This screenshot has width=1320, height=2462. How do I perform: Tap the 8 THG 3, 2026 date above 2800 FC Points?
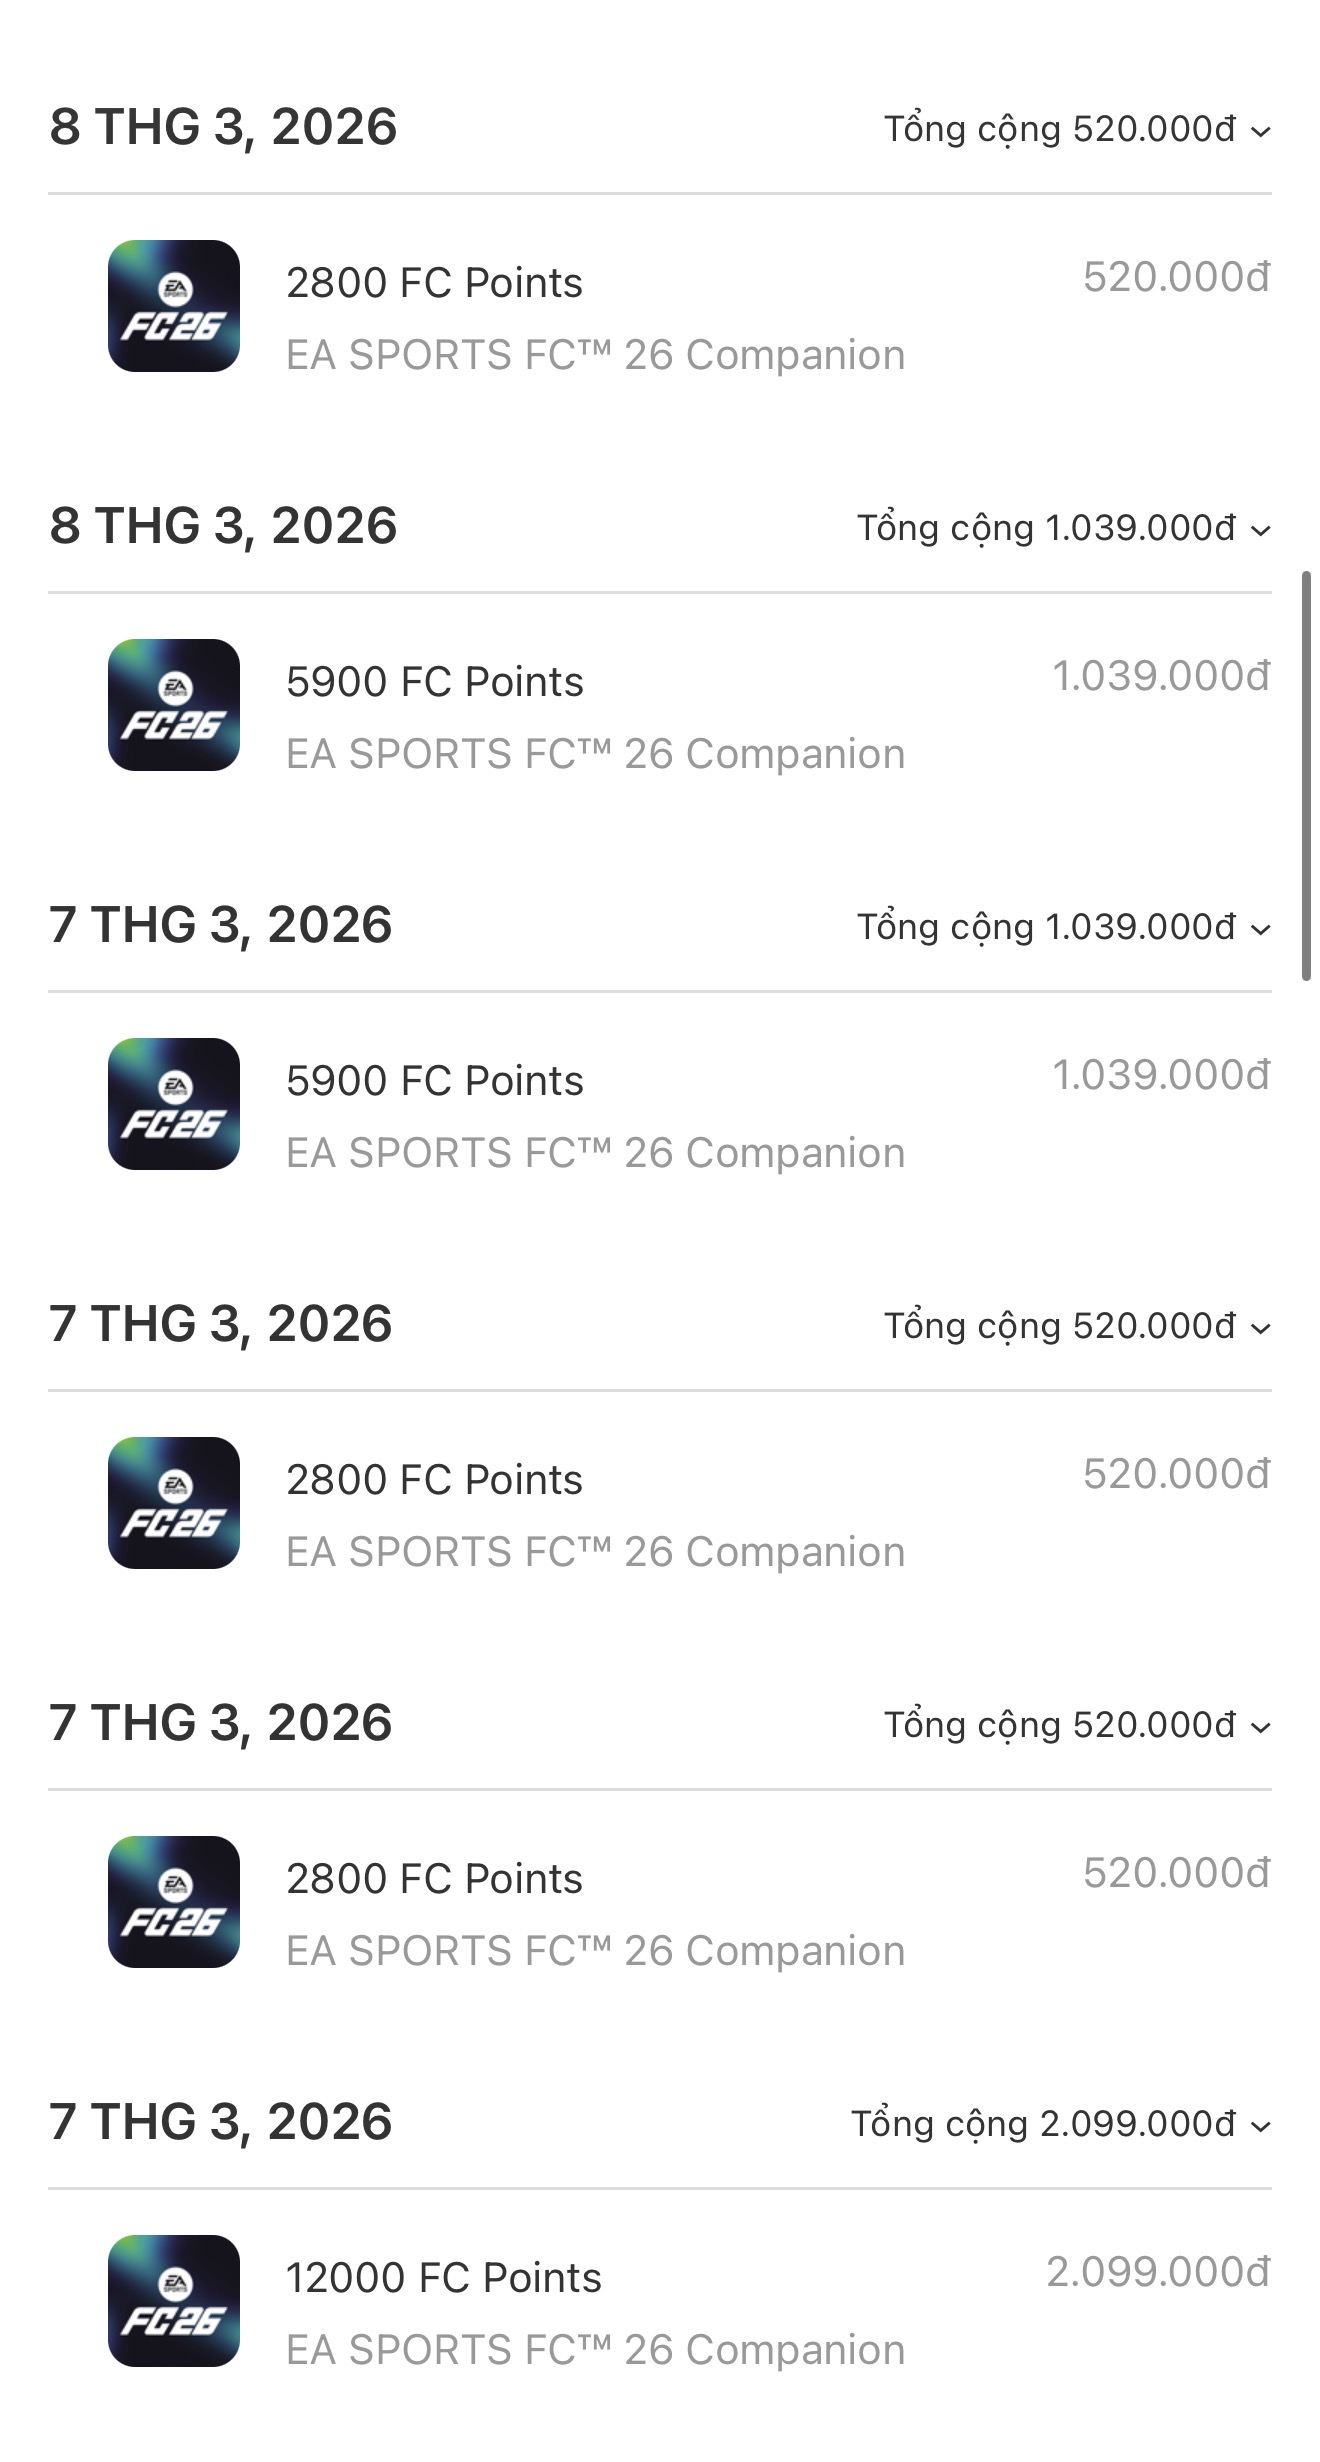[223, 127]
